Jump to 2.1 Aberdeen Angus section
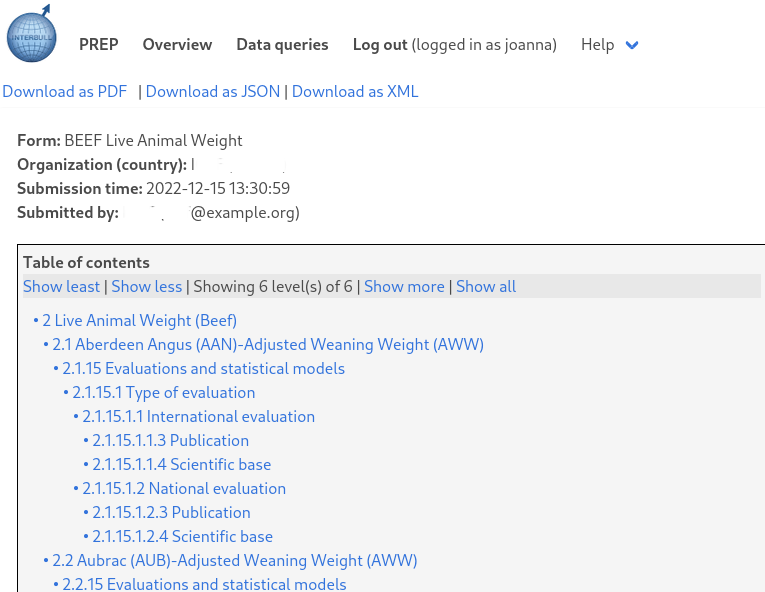The width and height of the screenshot is (765, 592). pyautogui.click(x=268, y=344)
